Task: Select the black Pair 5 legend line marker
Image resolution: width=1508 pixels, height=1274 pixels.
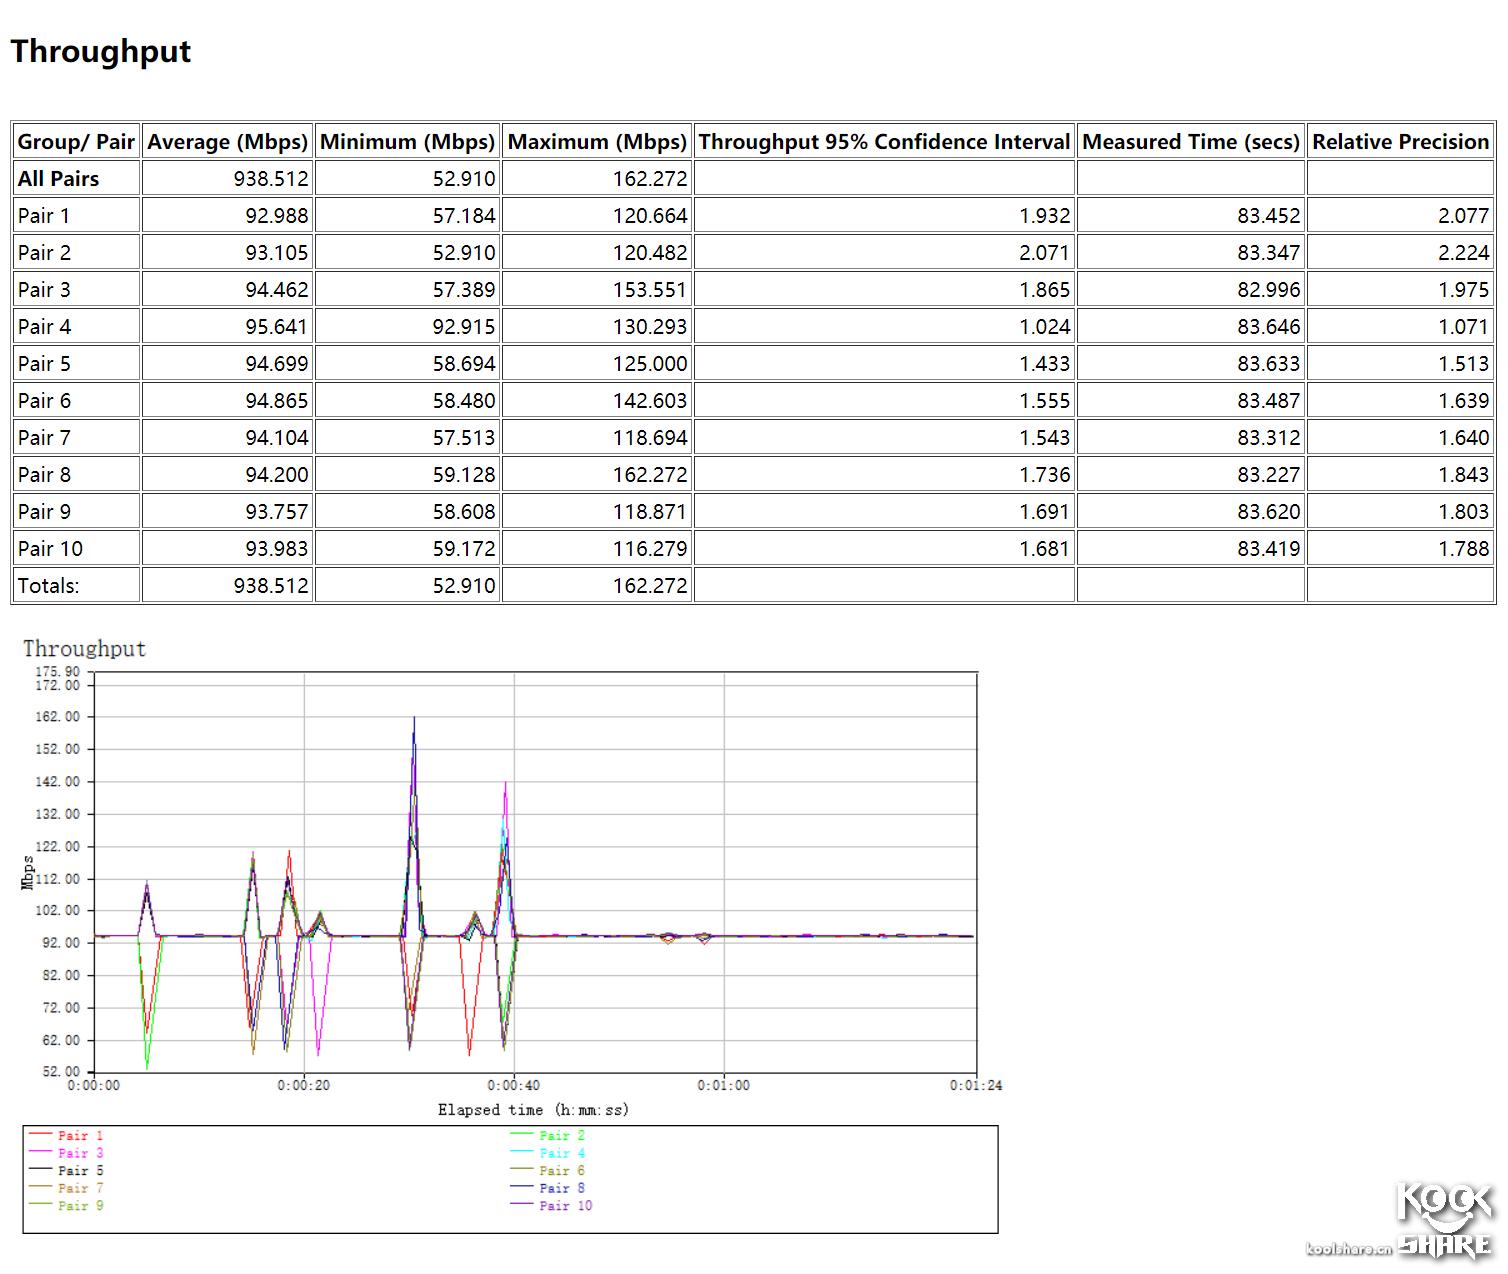Action: (x=40, y=1170)
